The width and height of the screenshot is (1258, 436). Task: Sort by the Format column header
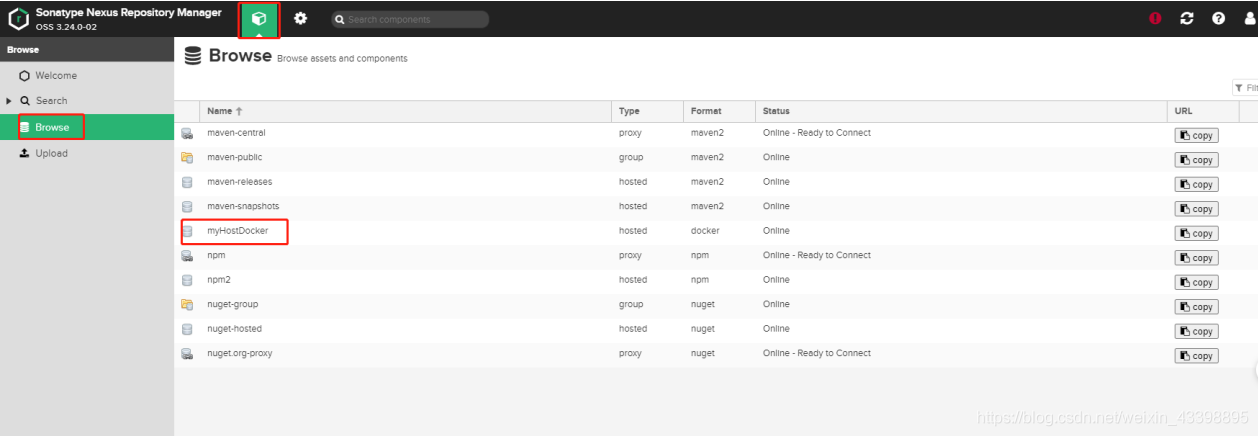click(x=719, y=111)
